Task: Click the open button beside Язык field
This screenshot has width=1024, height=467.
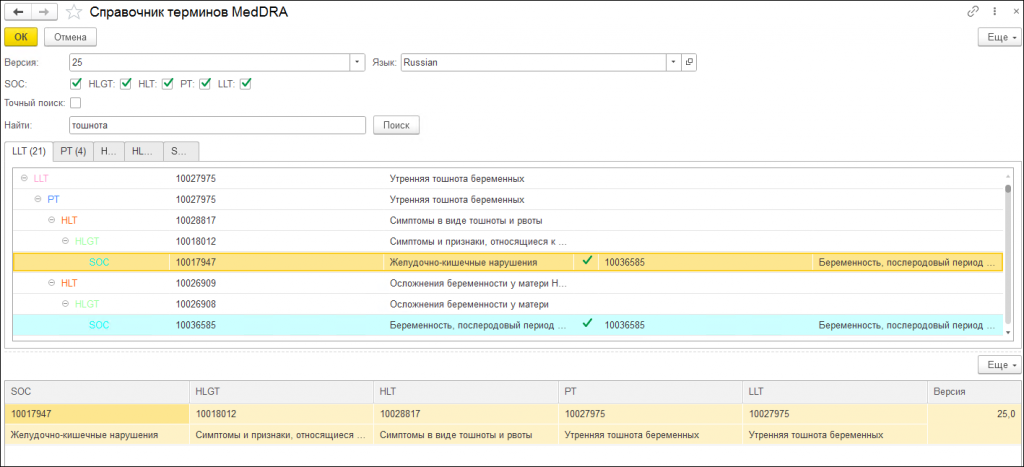Action: (689, 62)
